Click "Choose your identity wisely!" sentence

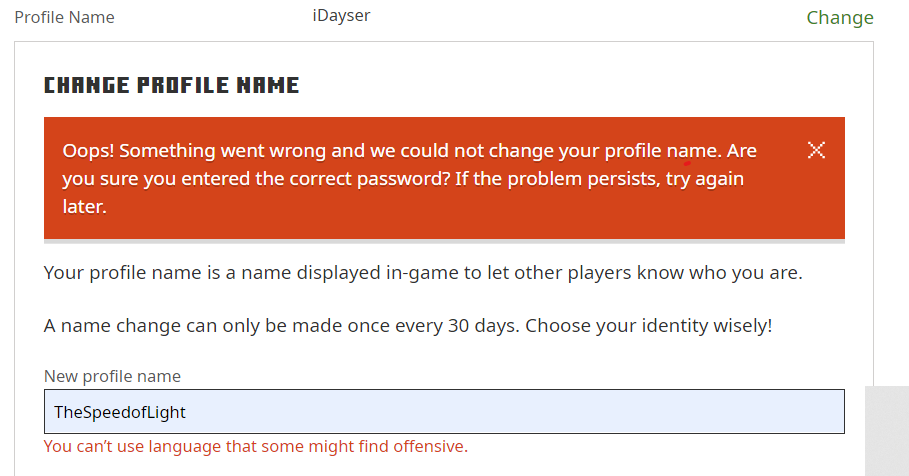point(649,326)
